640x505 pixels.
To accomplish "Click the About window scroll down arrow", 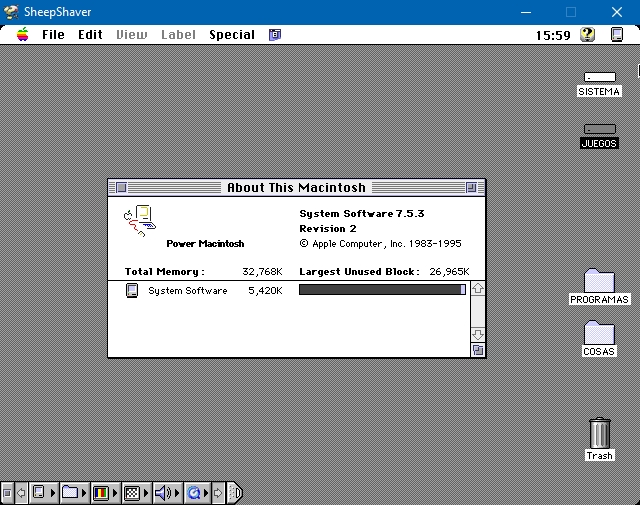I will (x=478, y=335).
